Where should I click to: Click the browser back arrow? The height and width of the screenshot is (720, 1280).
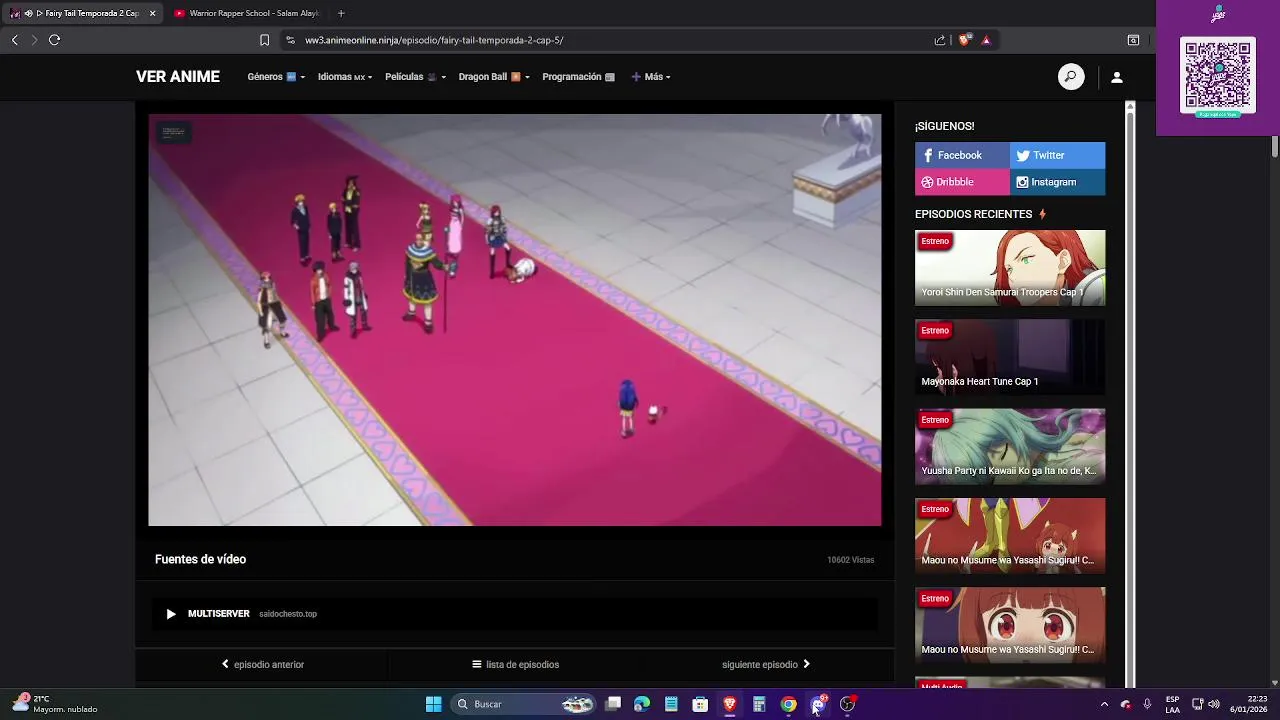click(15, 40)
